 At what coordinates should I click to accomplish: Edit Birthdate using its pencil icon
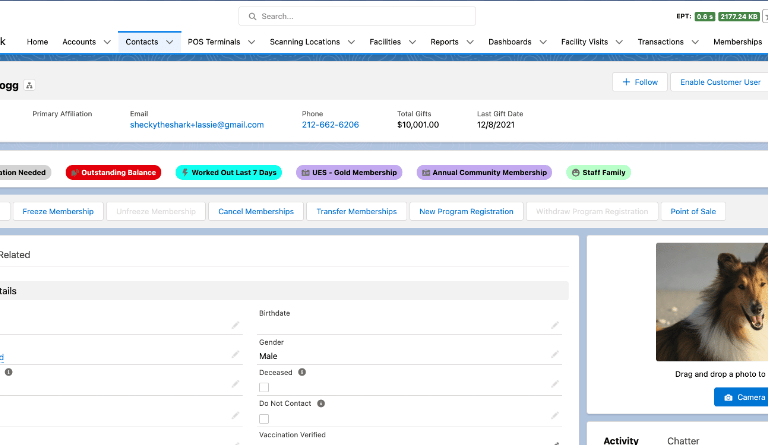[555, 325]
